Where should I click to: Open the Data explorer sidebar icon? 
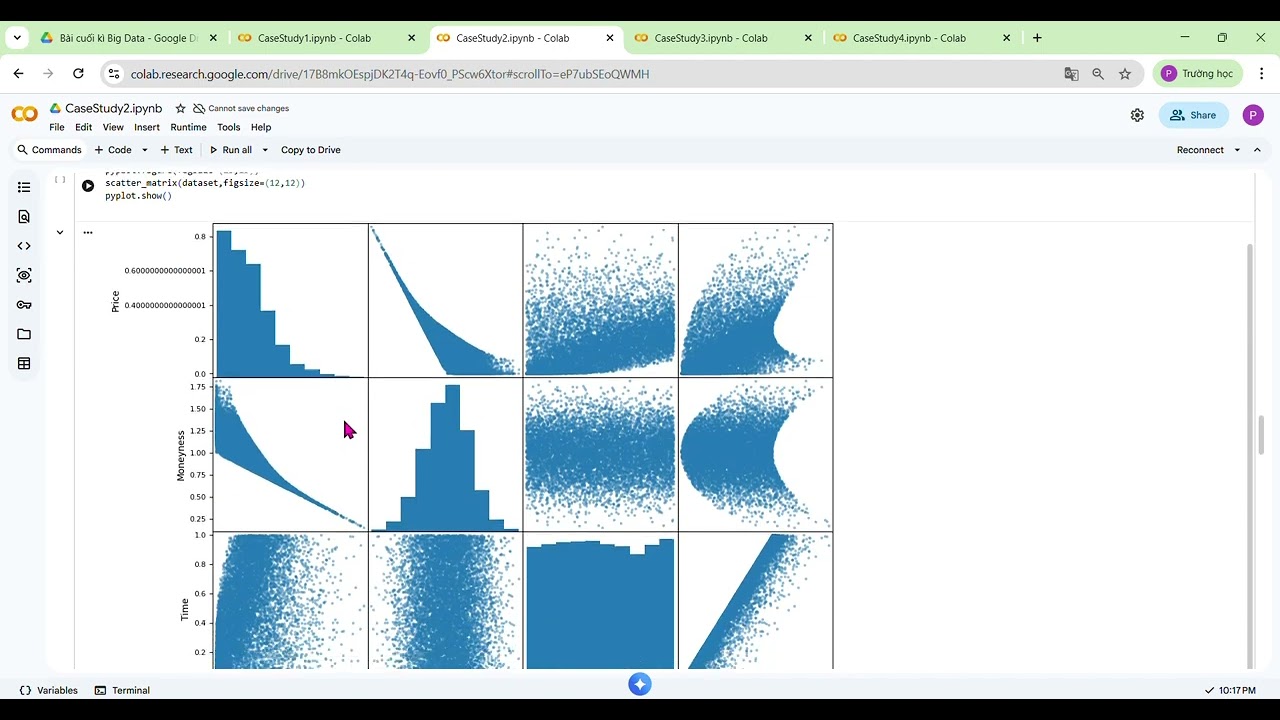coord(24,275)
